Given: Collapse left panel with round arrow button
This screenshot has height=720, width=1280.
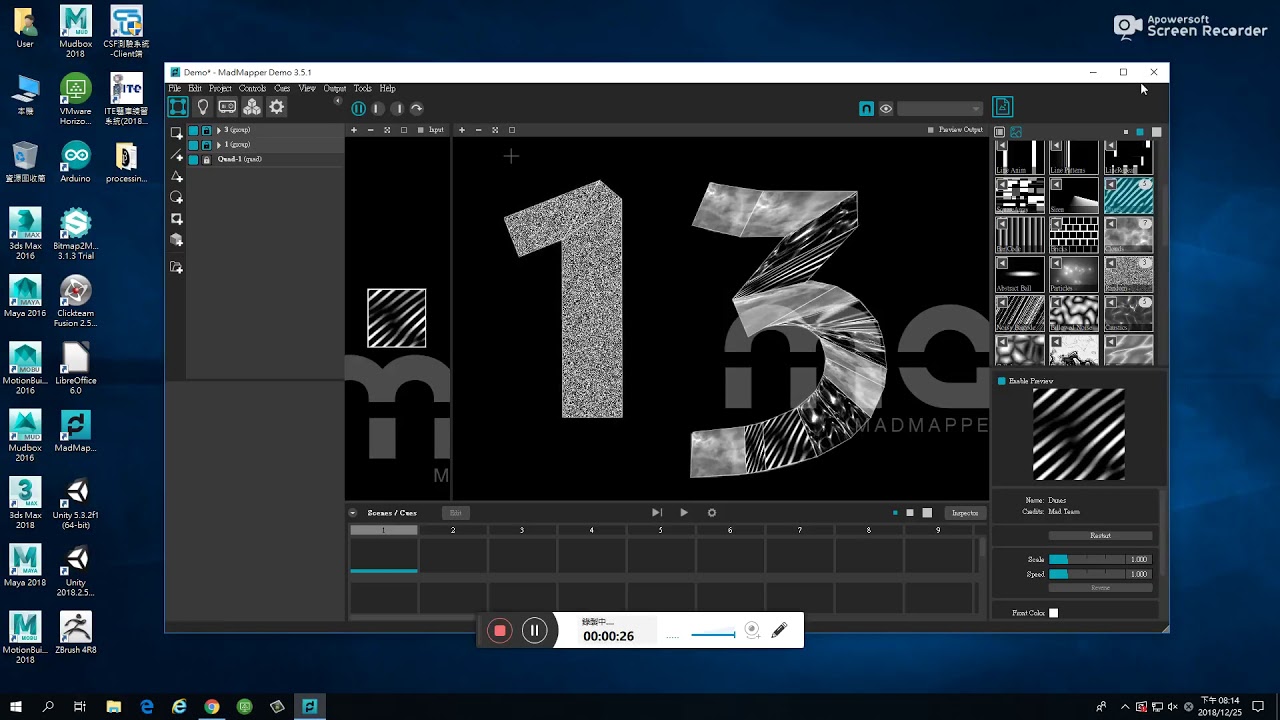Looking at the screenshot, I should [x=338, y=101].
